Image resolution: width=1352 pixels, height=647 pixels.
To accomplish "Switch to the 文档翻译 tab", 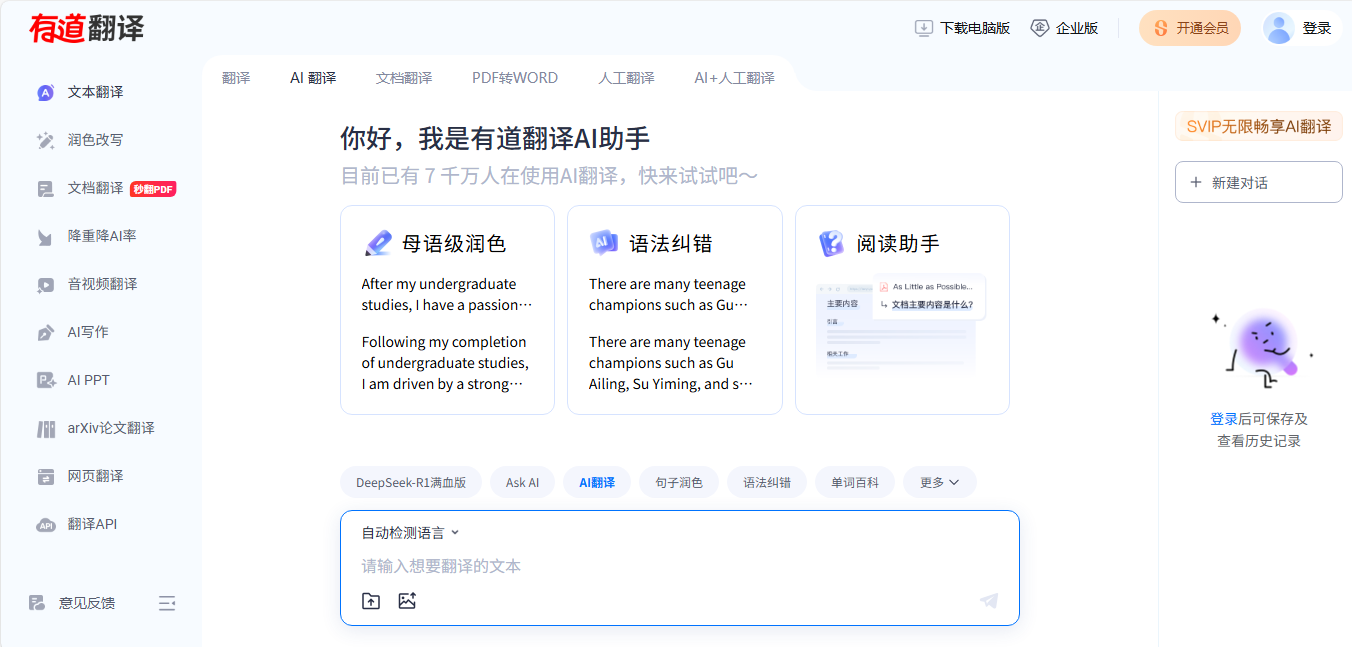I will click(404, 78).
